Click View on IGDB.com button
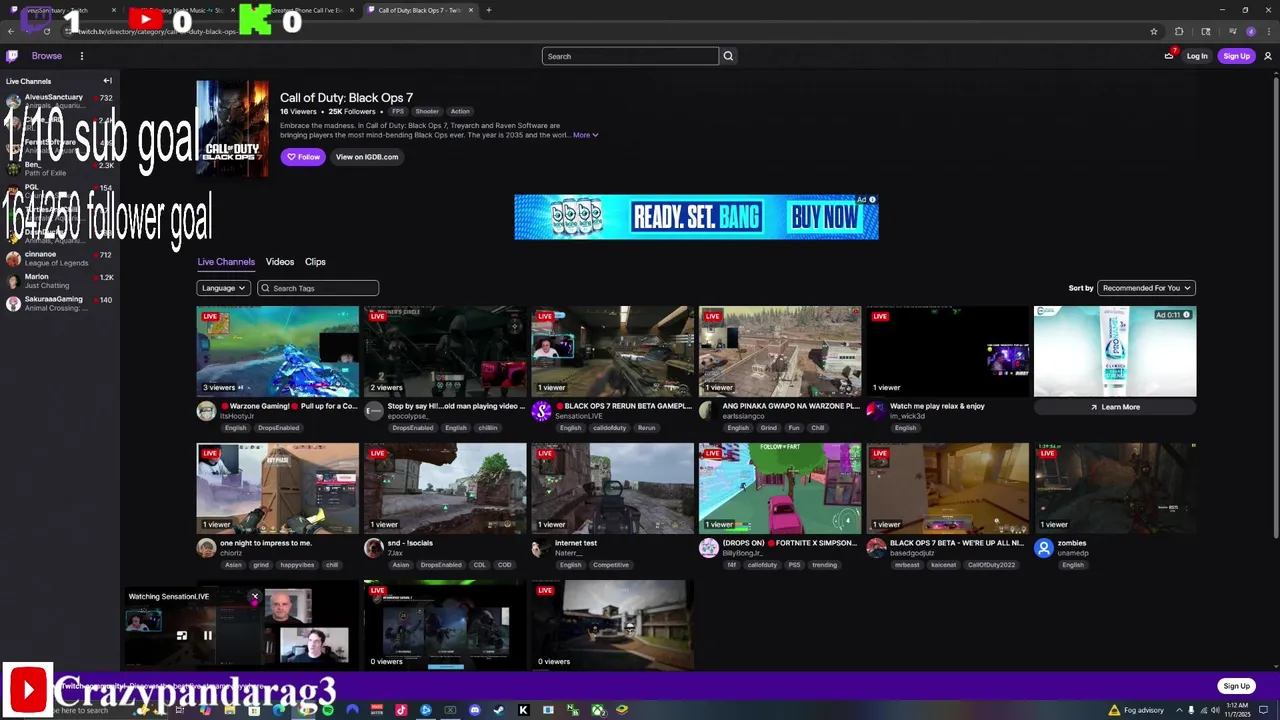Screen dimensions: 1280x720 coord(367,157)
